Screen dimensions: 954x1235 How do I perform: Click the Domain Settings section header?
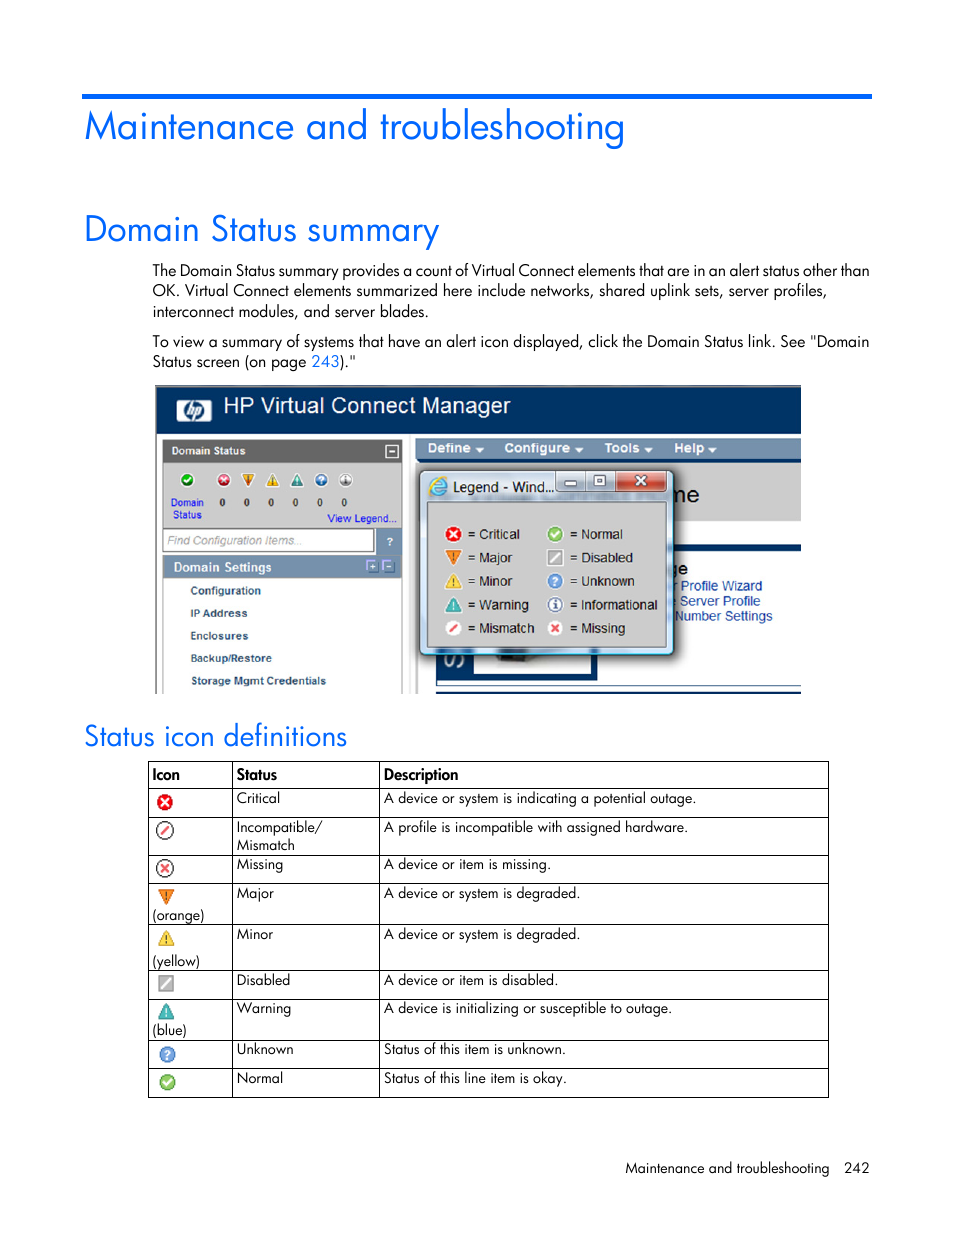(283, 567)
